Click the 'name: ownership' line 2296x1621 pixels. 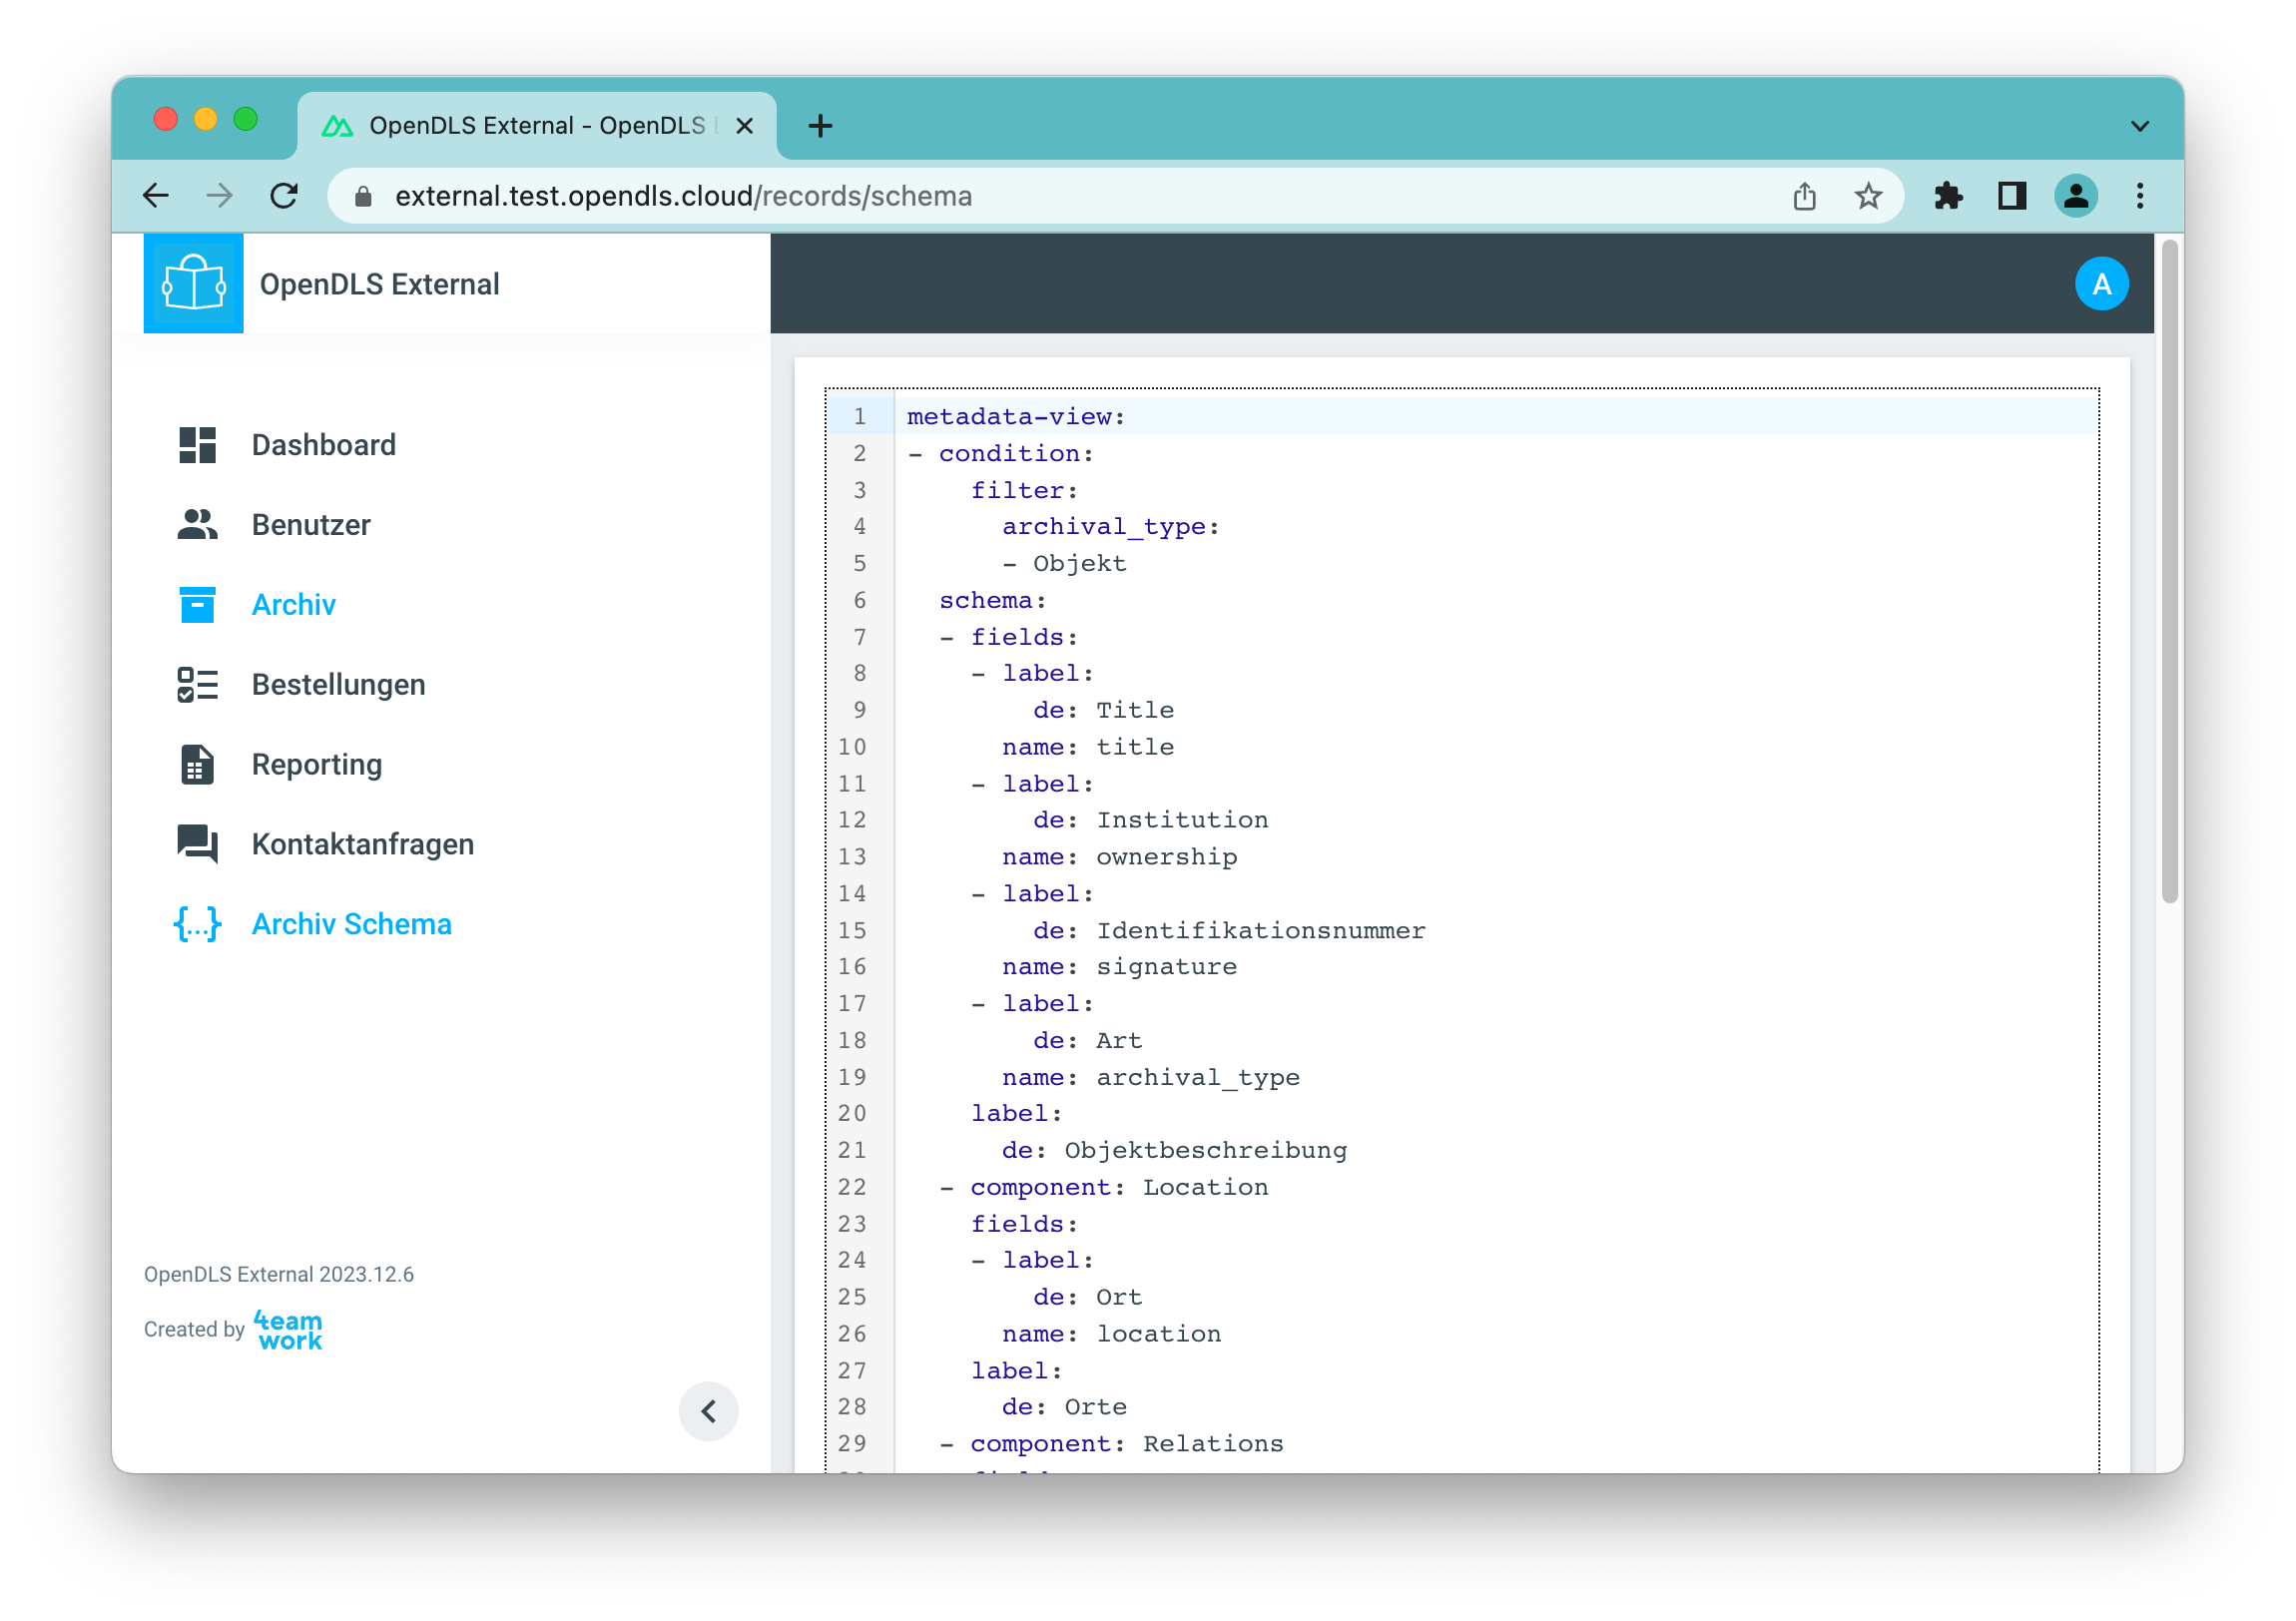click(x=1119, y=857)
